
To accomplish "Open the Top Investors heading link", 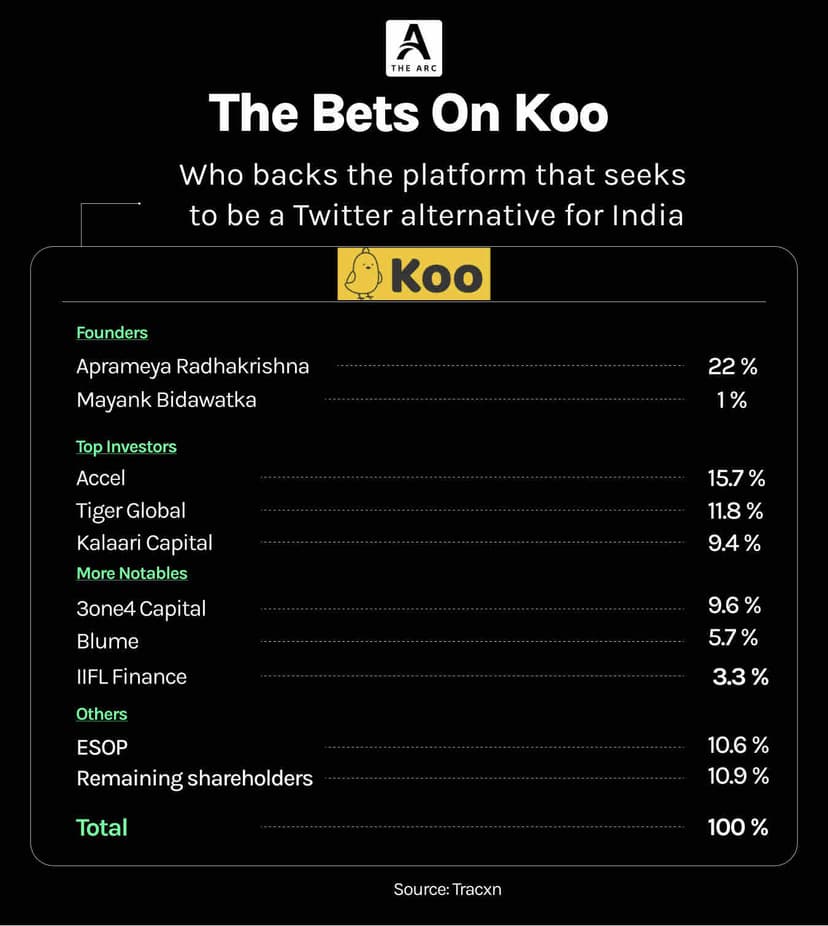I will pos(126,447).
